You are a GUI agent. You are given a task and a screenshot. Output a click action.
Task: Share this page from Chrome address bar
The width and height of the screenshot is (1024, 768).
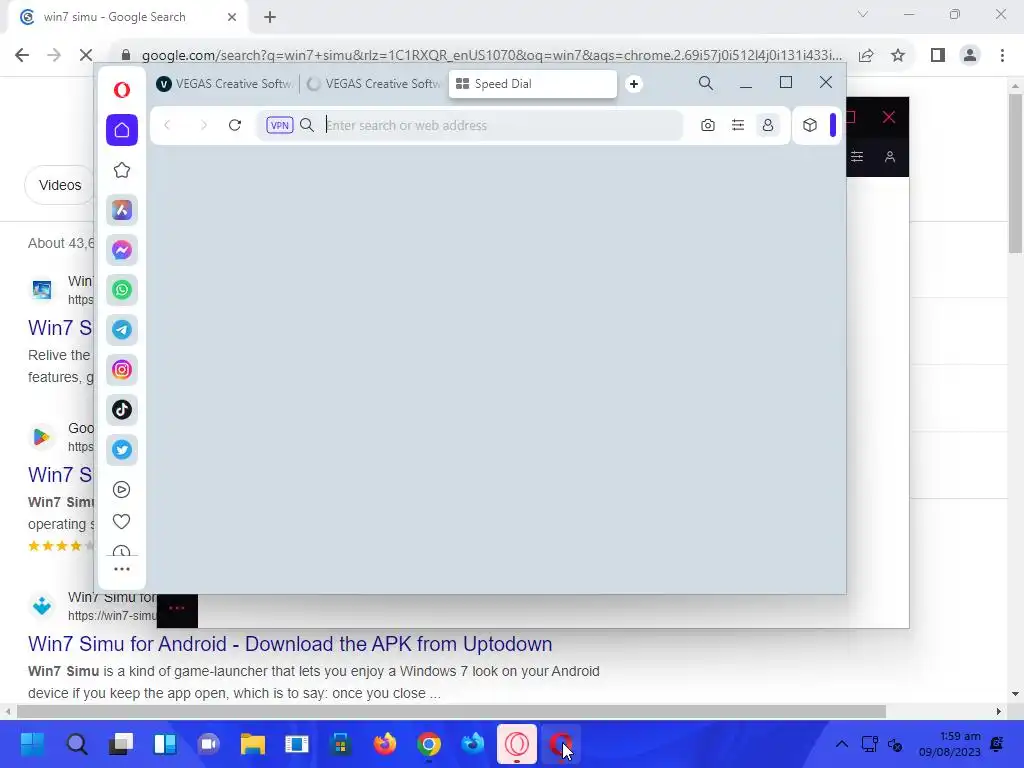(x=867, y=56)
